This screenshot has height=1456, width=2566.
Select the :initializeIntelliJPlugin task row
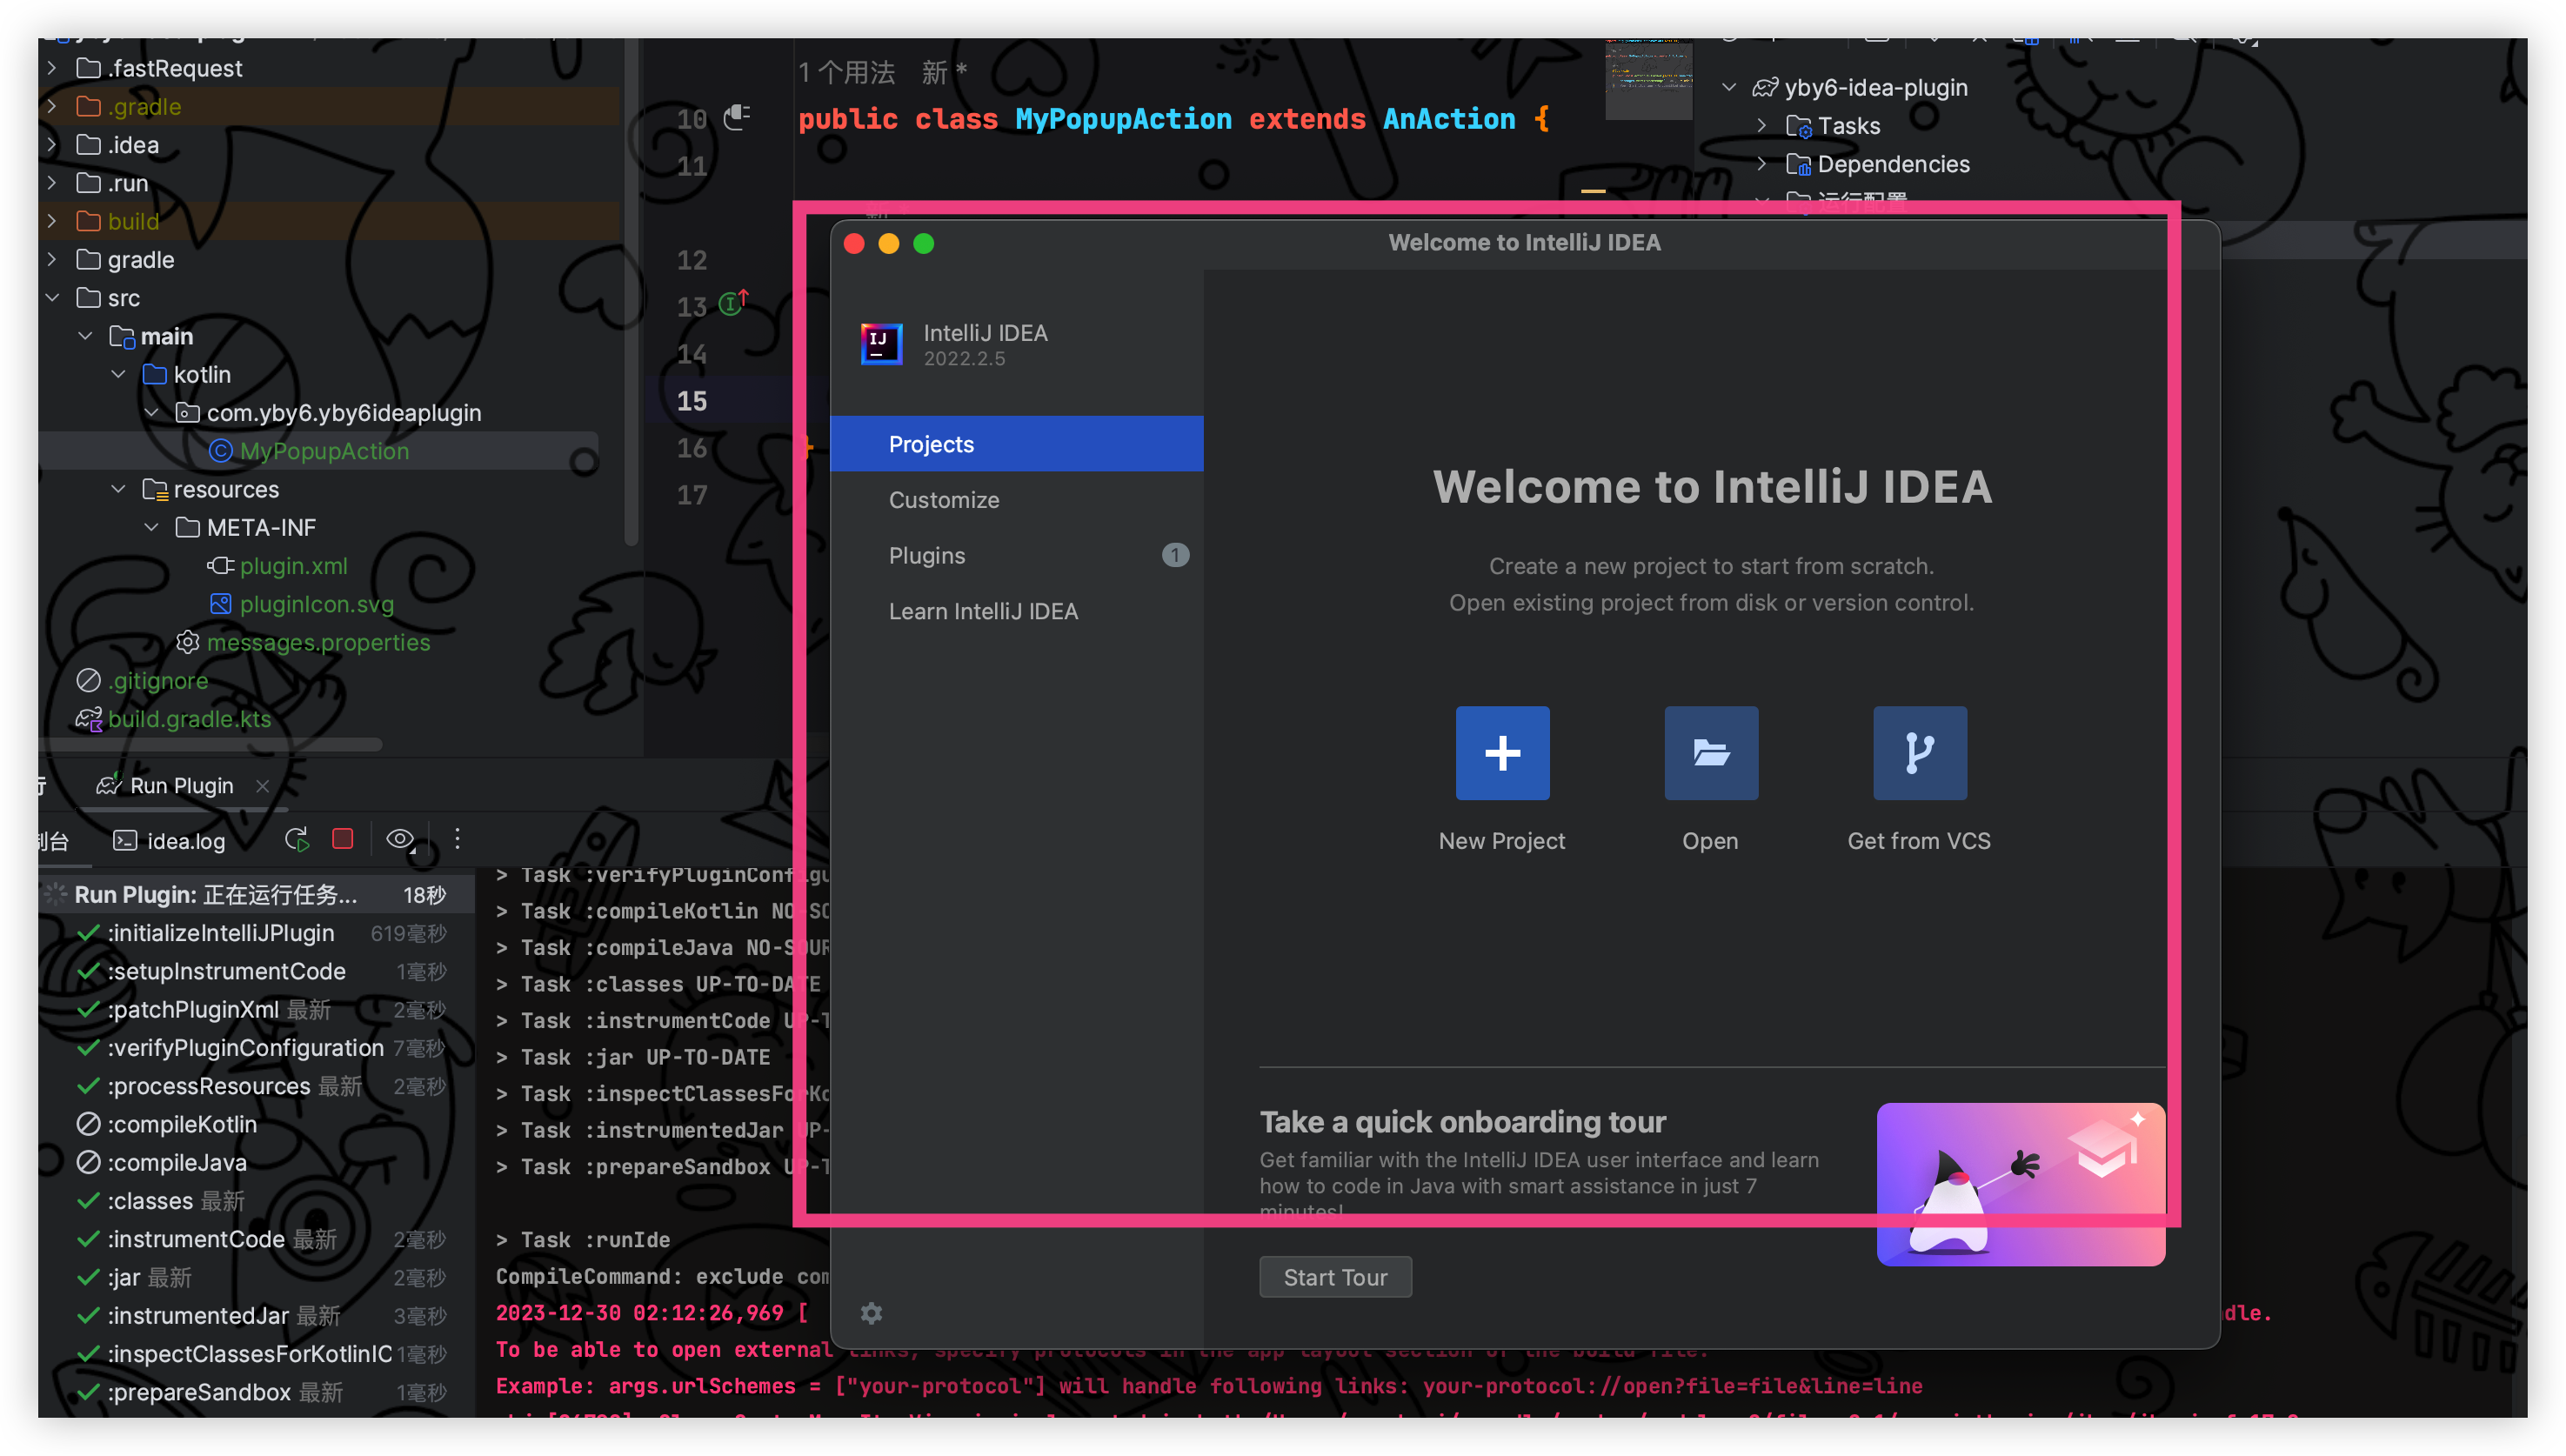coord(258,933)
